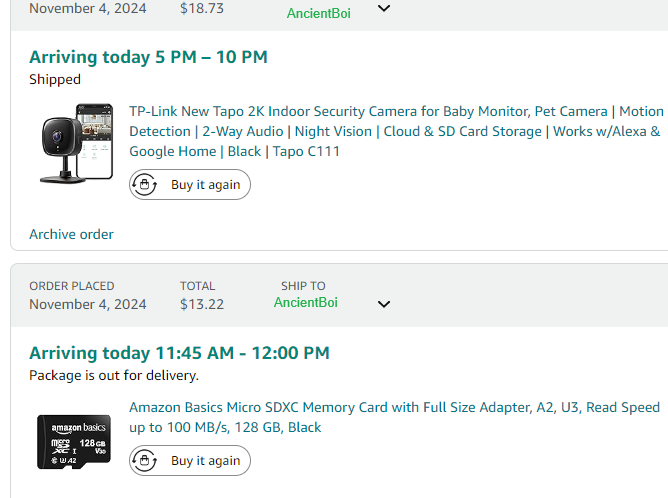Expand ship-to chevron for $18.73 order
Viewport: 668px width, 498px height.
384,8
